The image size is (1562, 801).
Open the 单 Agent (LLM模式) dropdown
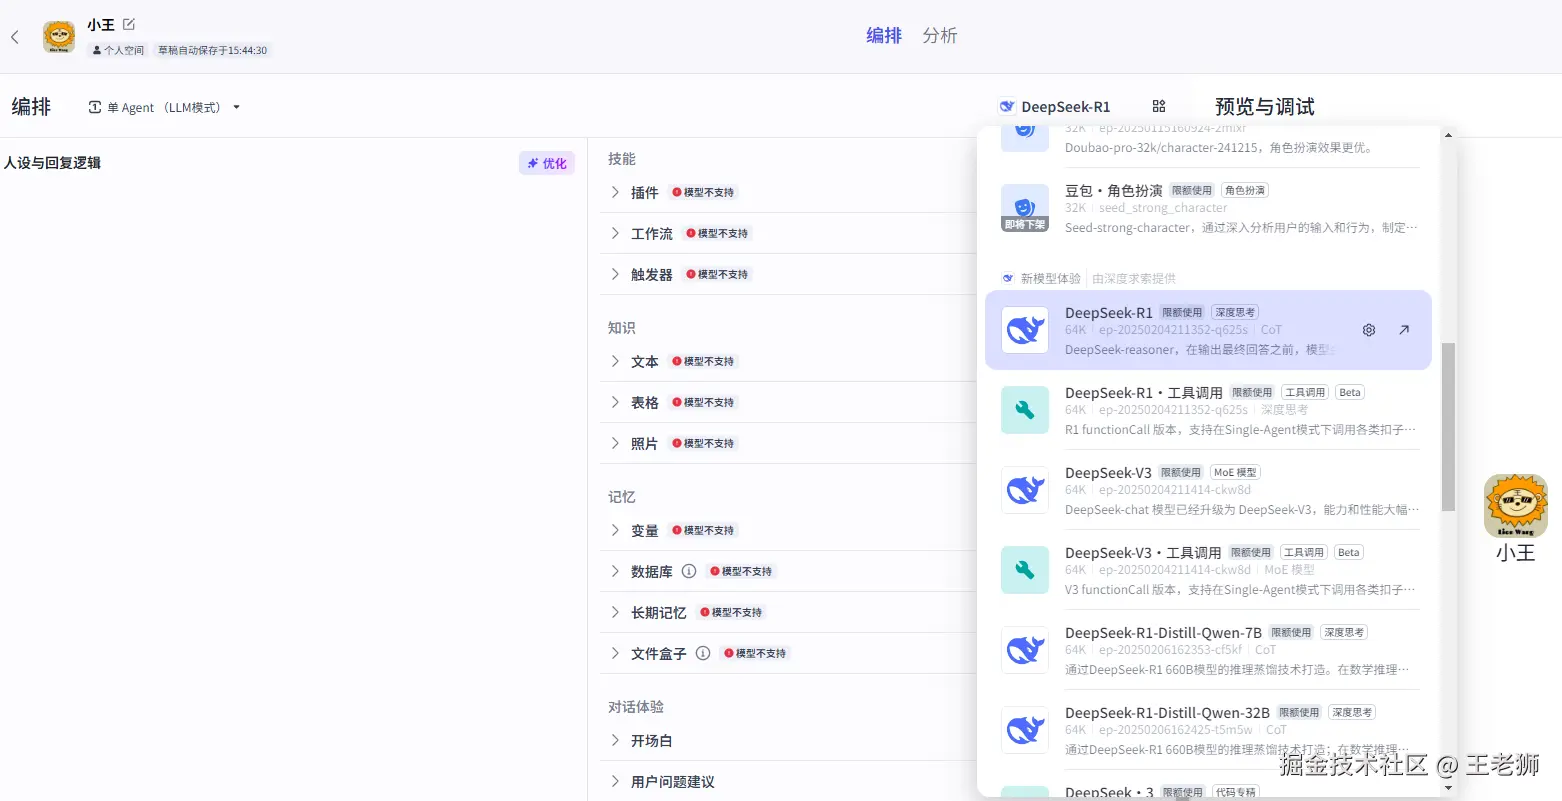164,107
